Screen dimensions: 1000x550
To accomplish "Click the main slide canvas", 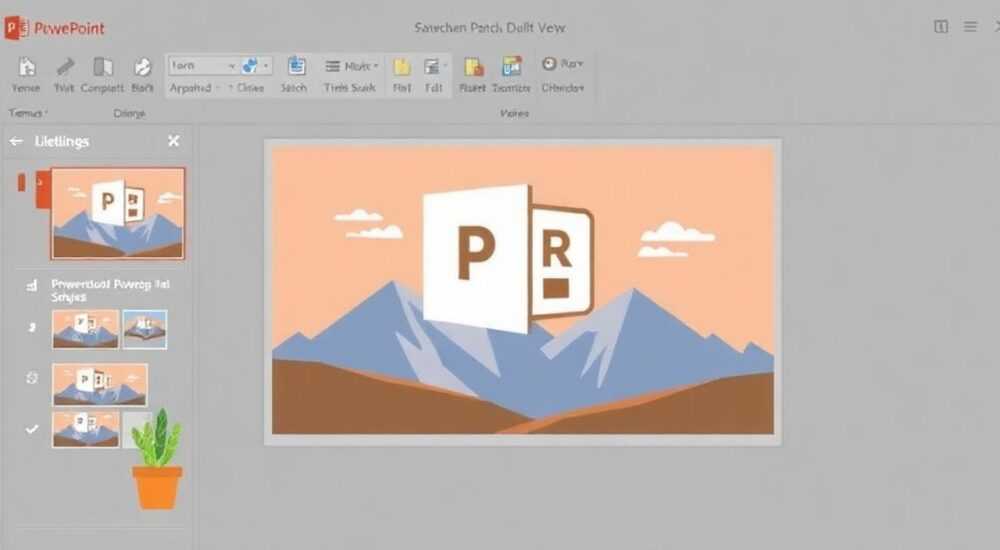I will pyautogui.click(x=523, y=291).
